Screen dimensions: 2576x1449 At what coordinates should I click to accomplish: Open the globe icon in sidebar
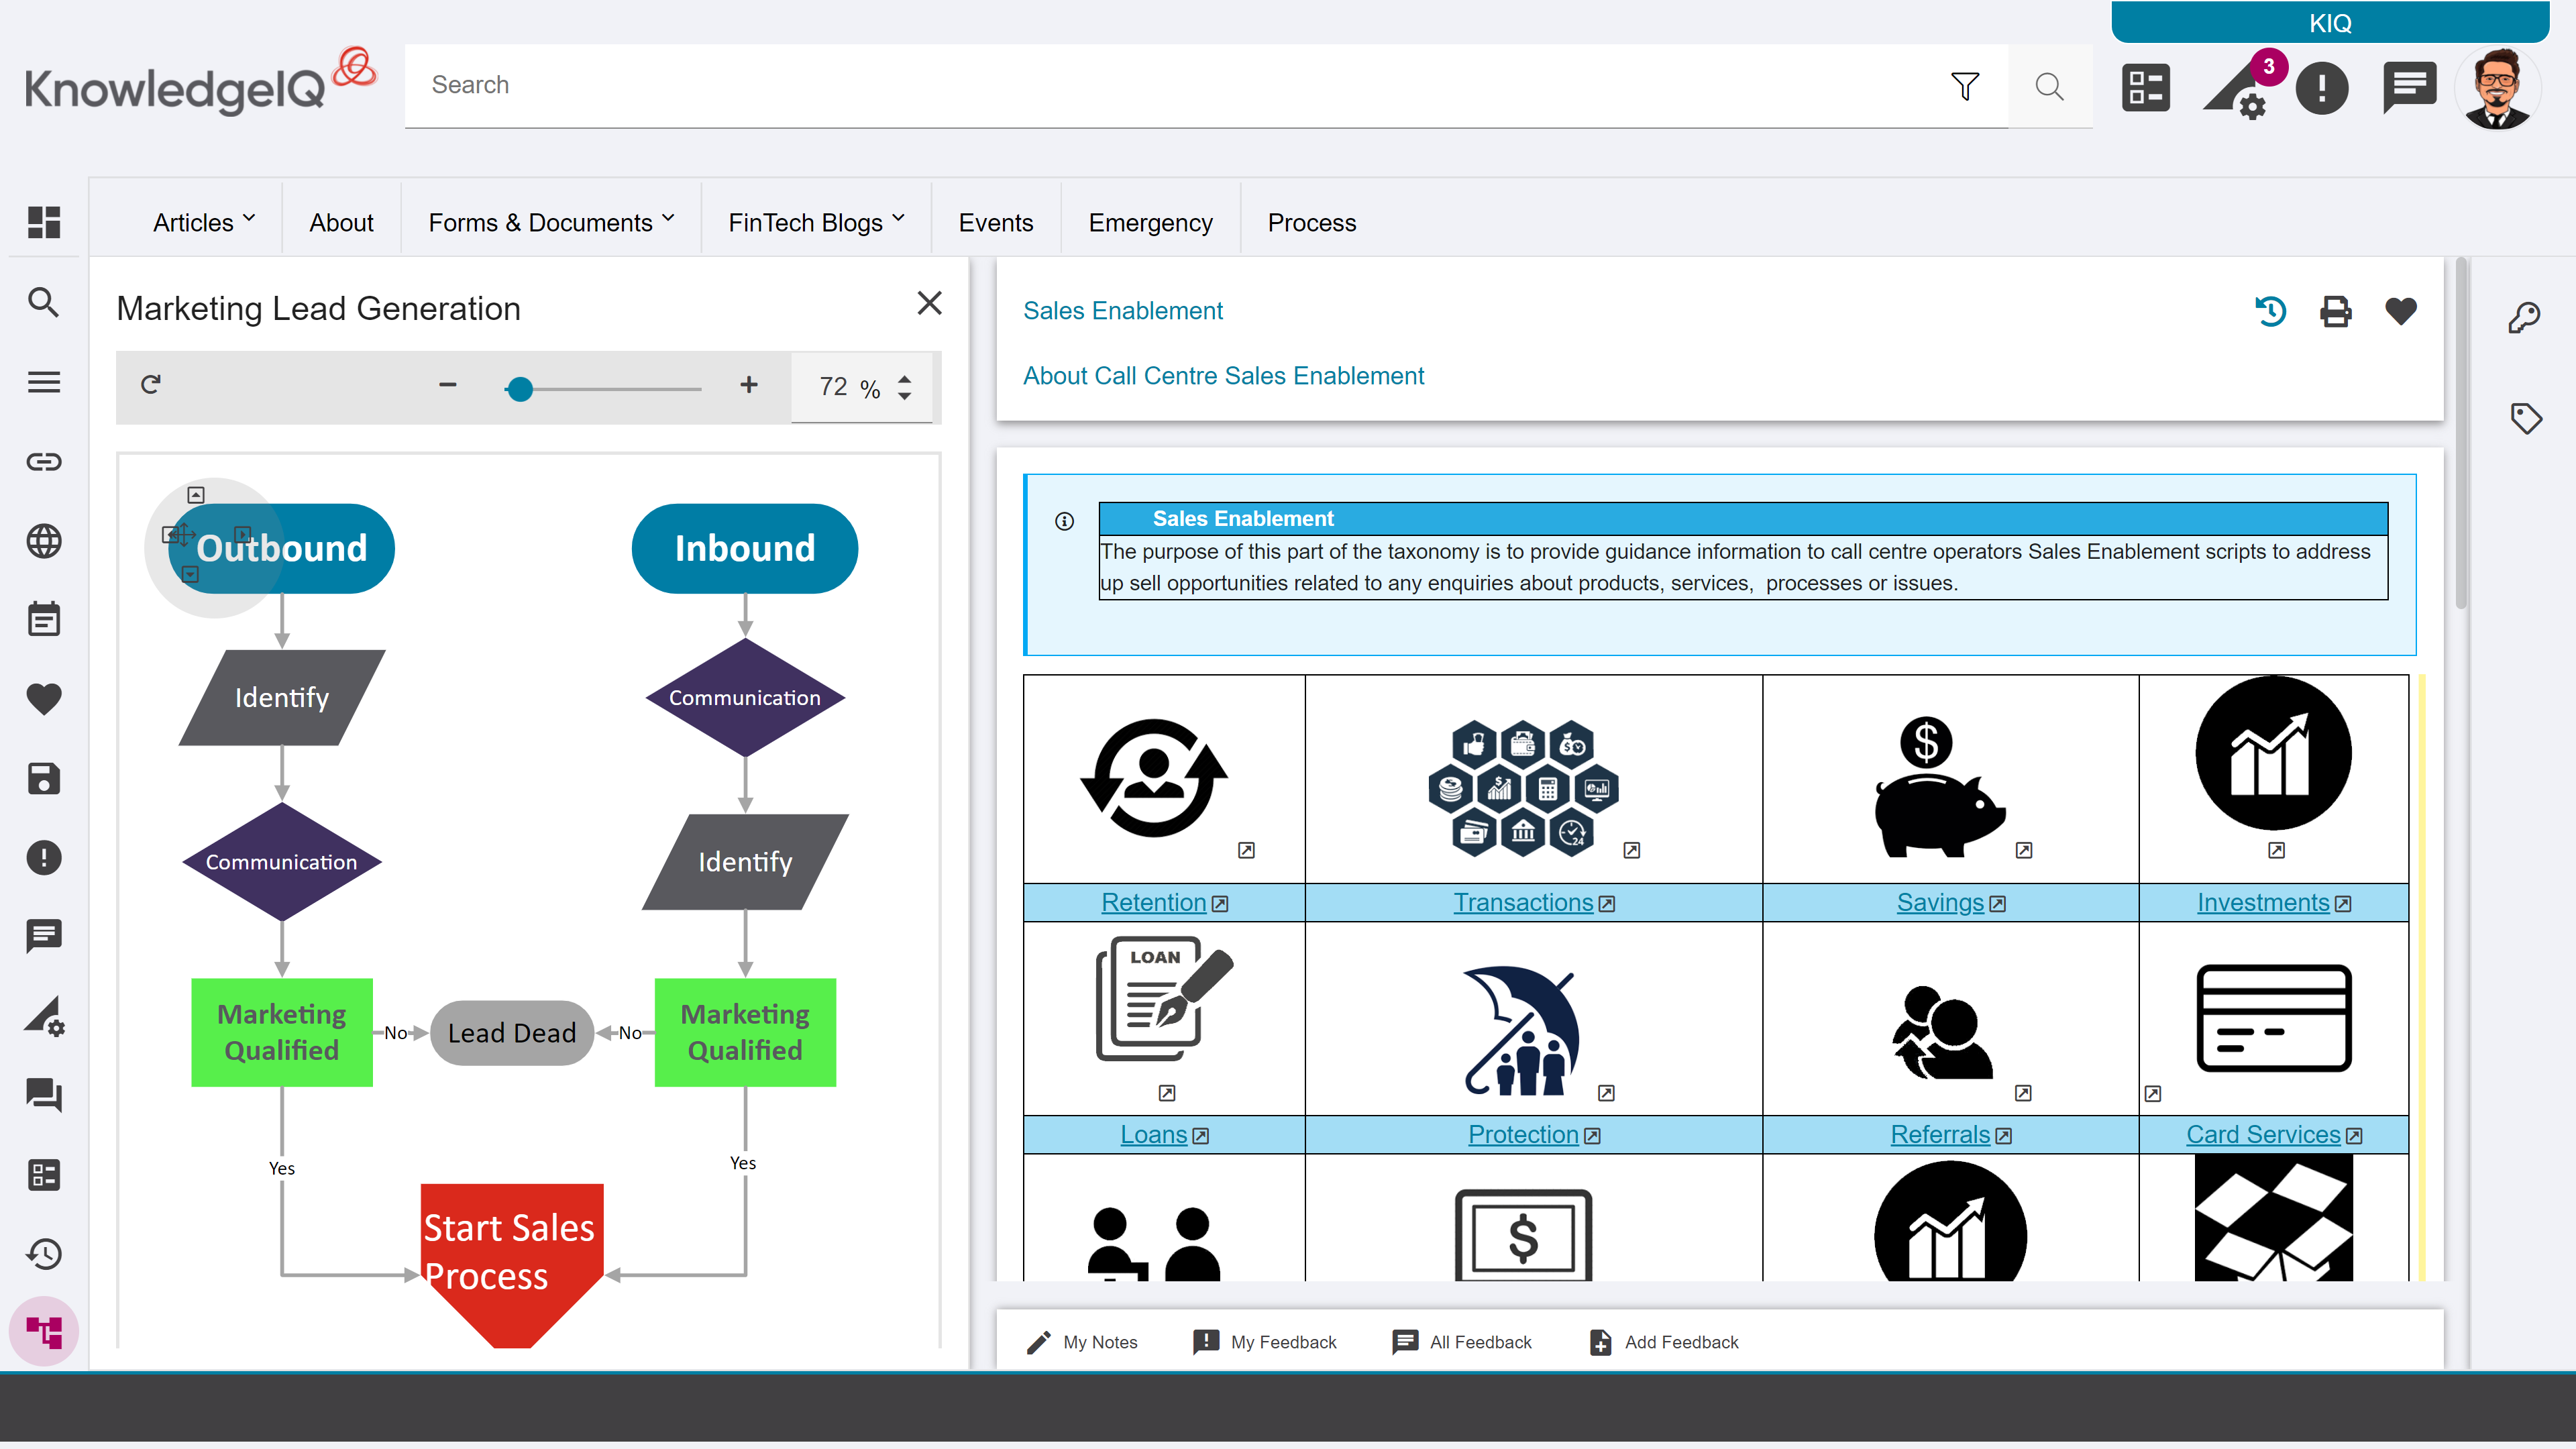44,541
